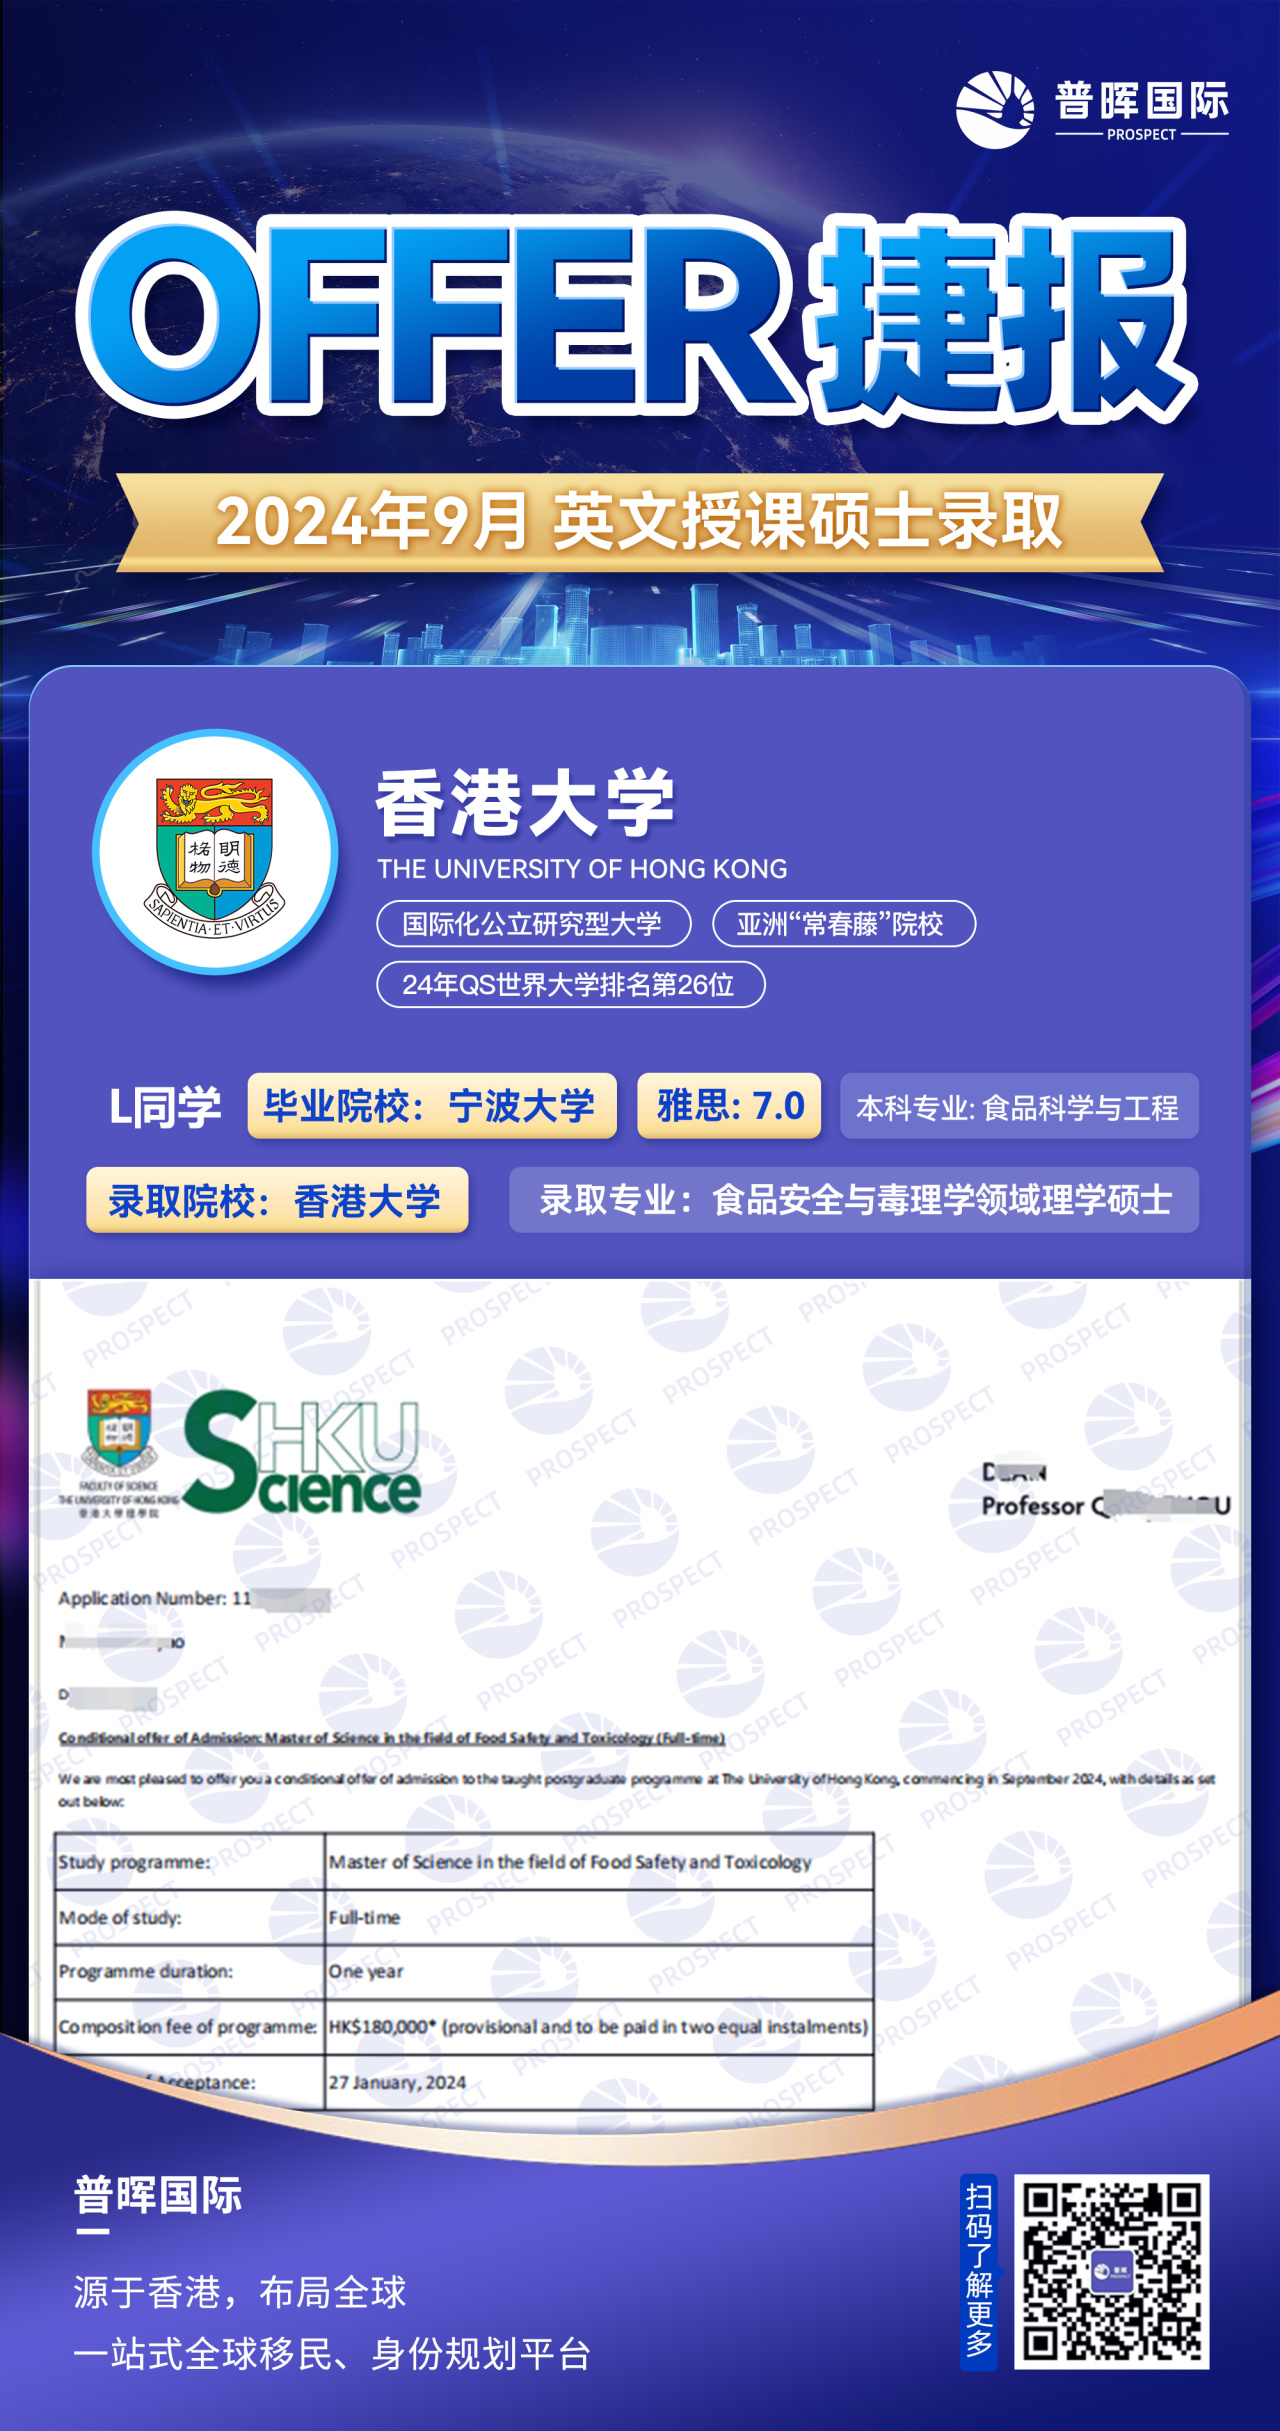Viewport: 1280px width, 2431px height.
Task: Click the OFFER捷报 headline
Action: tap(636, 317)
